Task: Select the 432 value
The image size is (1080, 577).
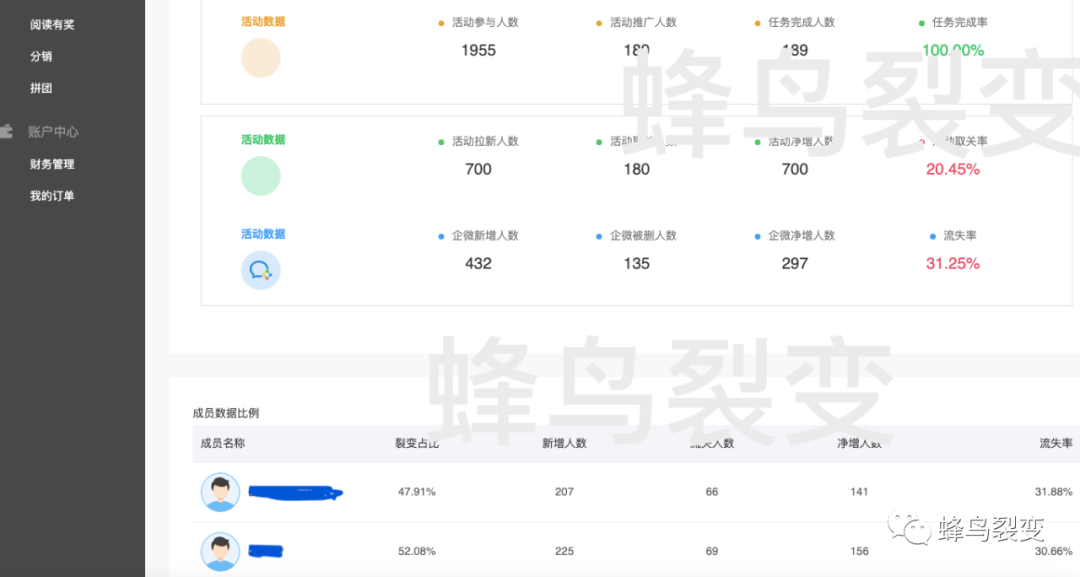Action: tap(478, 264)
